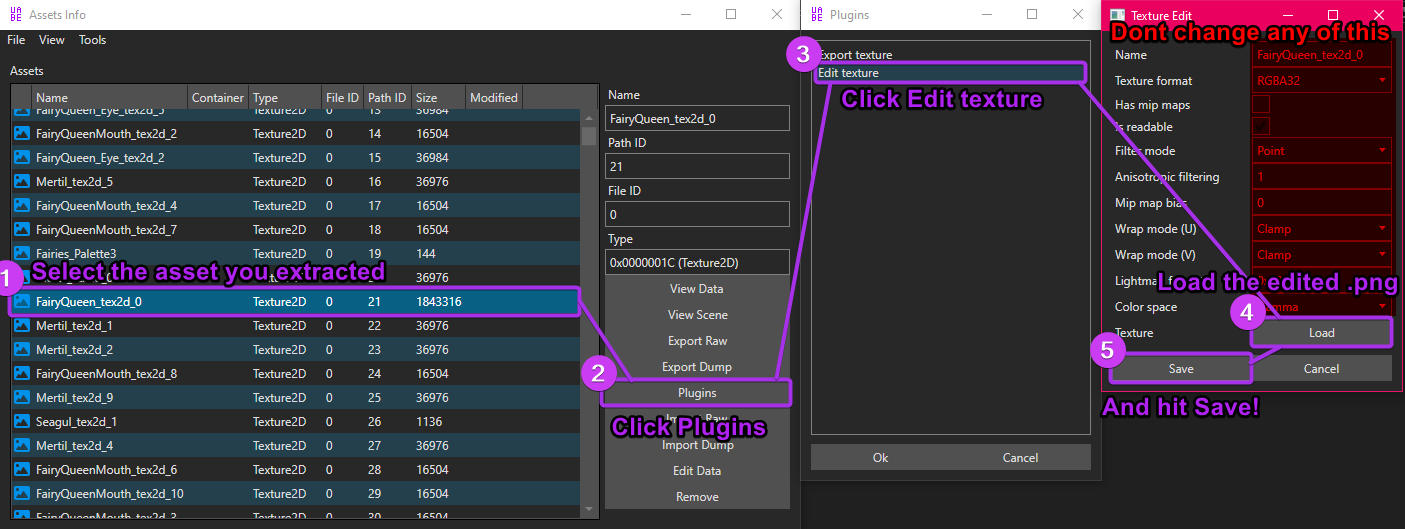
Task: Click the Mip map bias field
Action: tap(1322, 203)
